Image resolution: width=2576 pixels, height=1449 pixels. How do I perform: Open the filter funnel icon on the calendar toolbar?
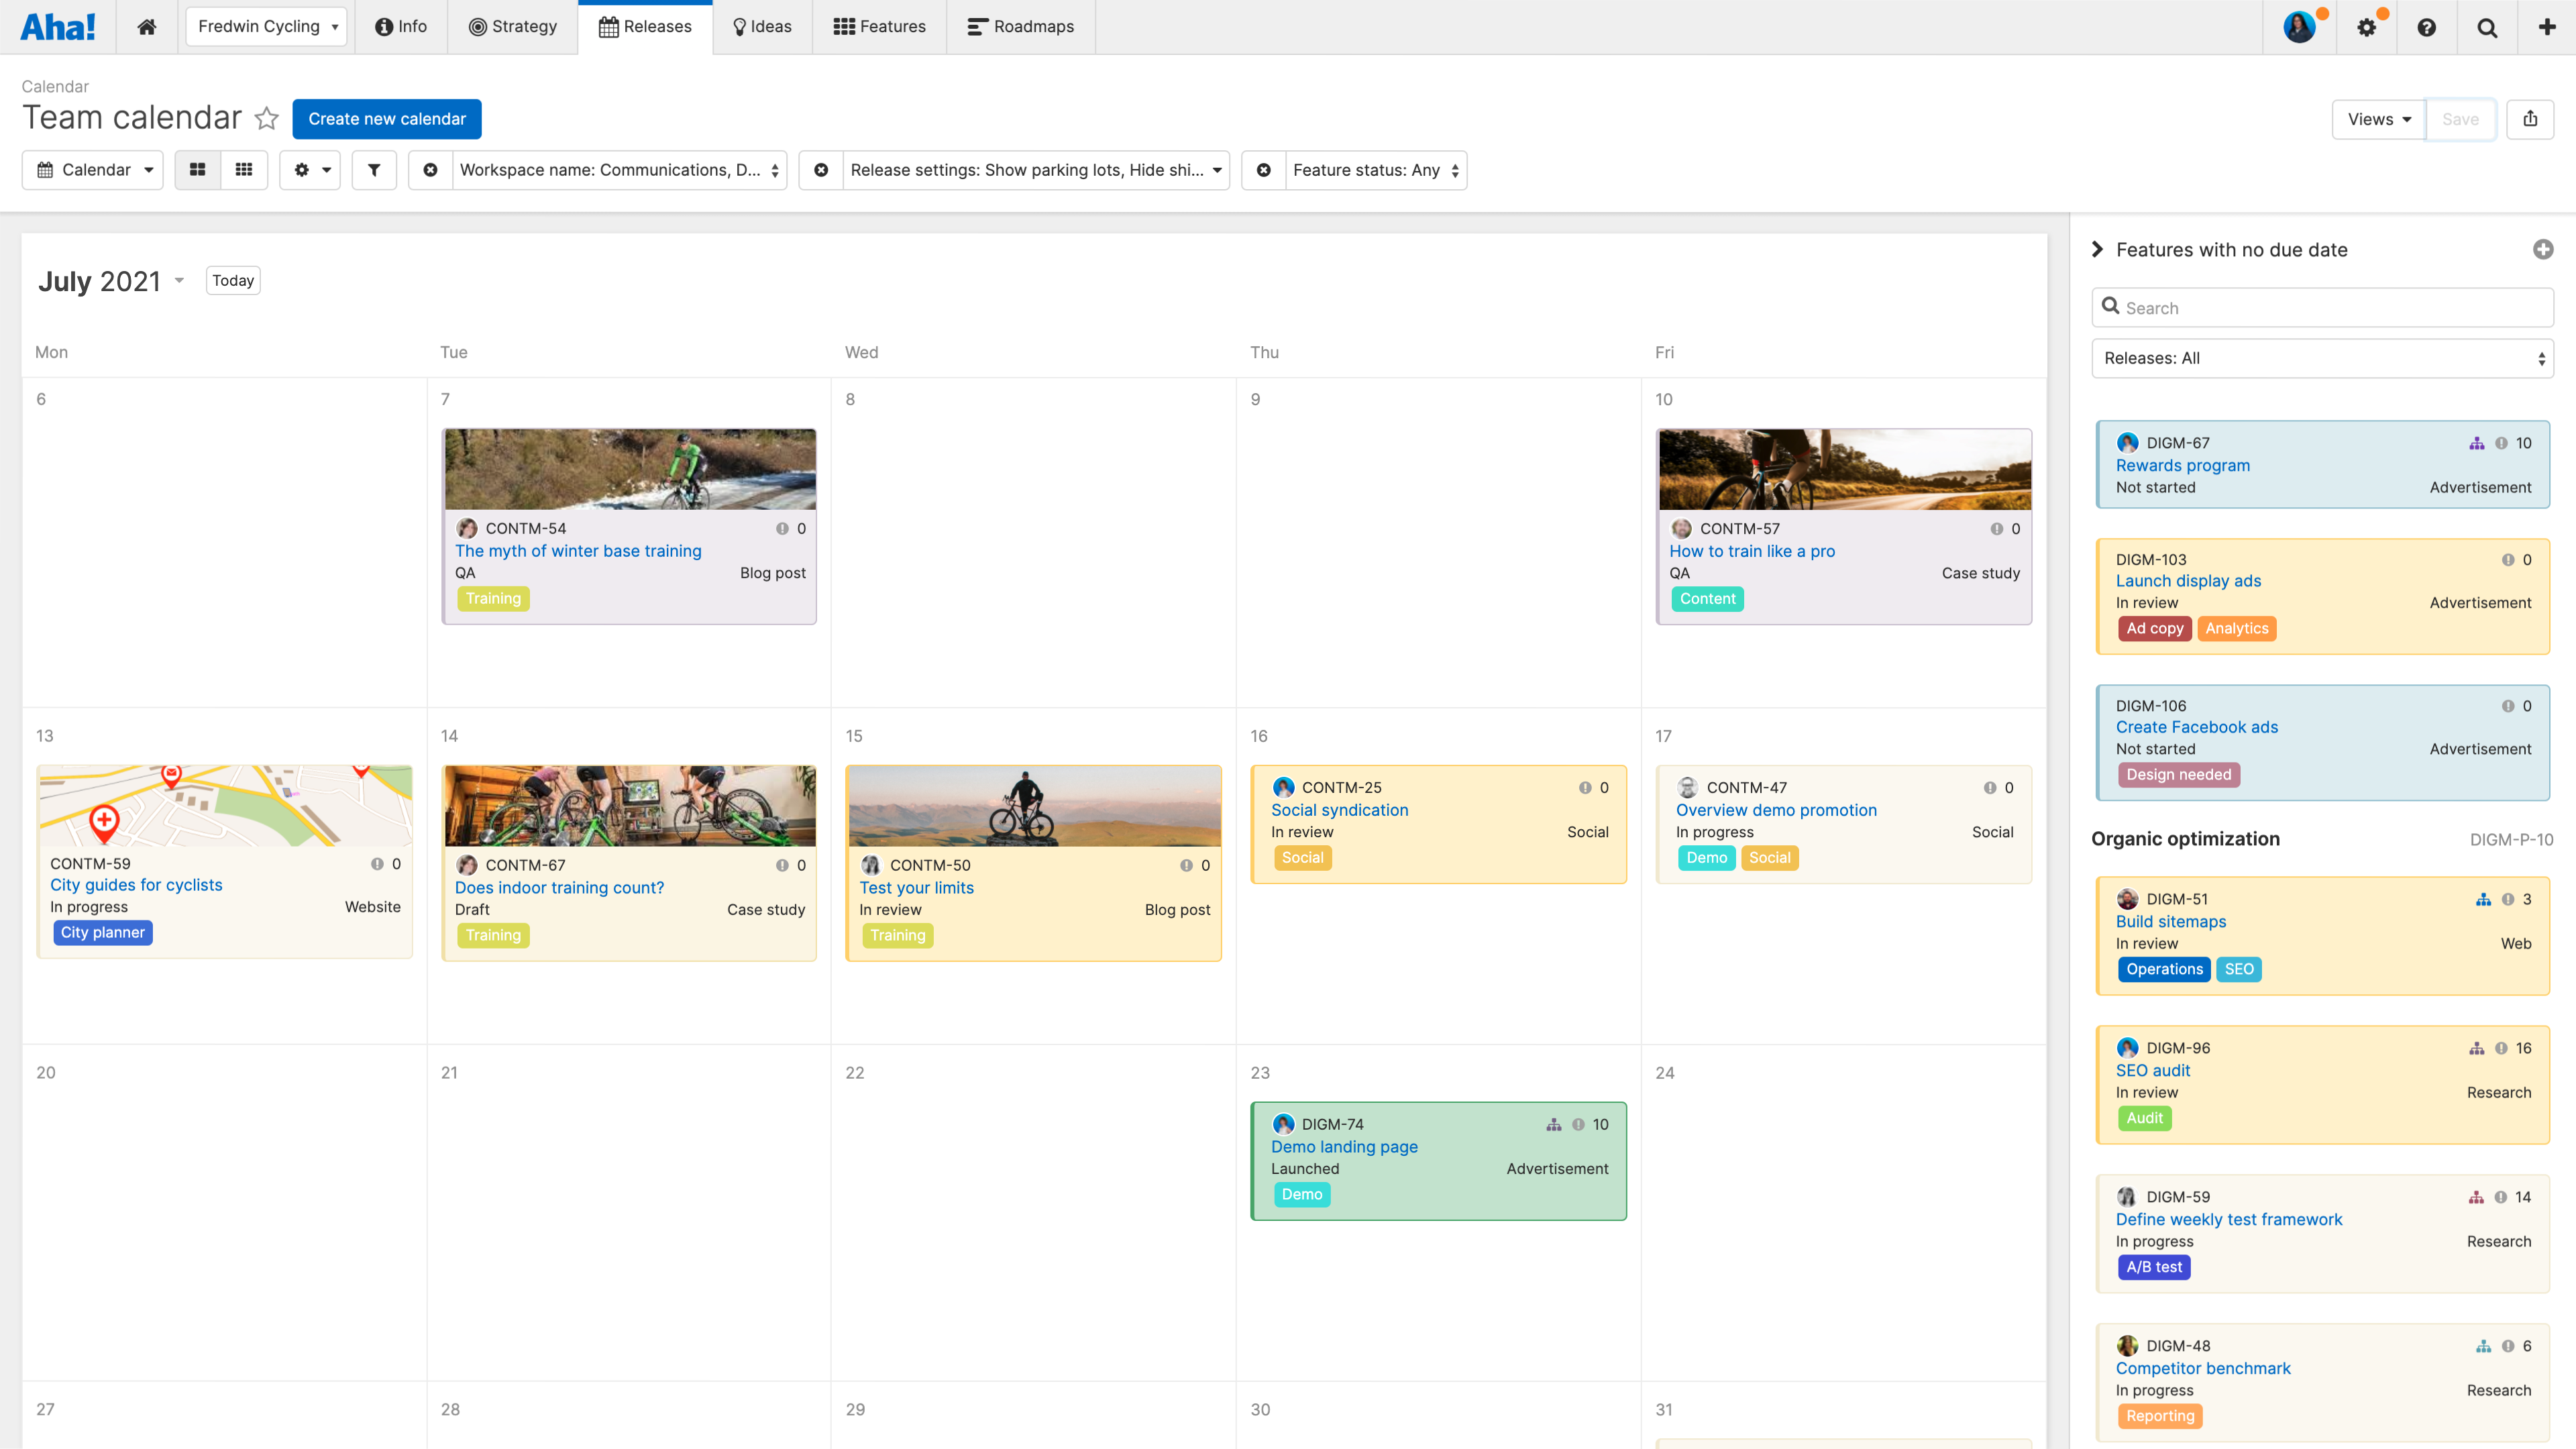click(x=374, y=170)
